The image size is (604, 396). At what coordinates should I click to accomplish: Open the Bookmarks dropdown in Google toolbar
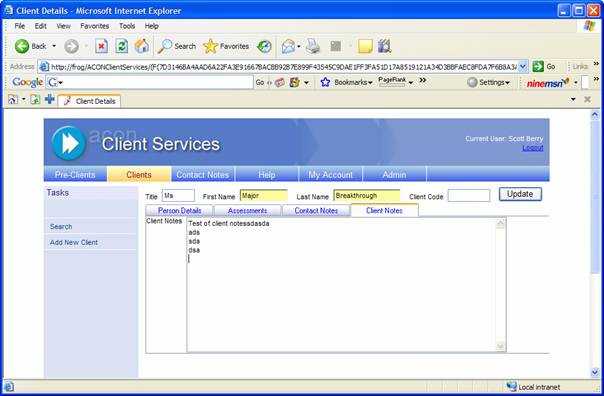346,82
